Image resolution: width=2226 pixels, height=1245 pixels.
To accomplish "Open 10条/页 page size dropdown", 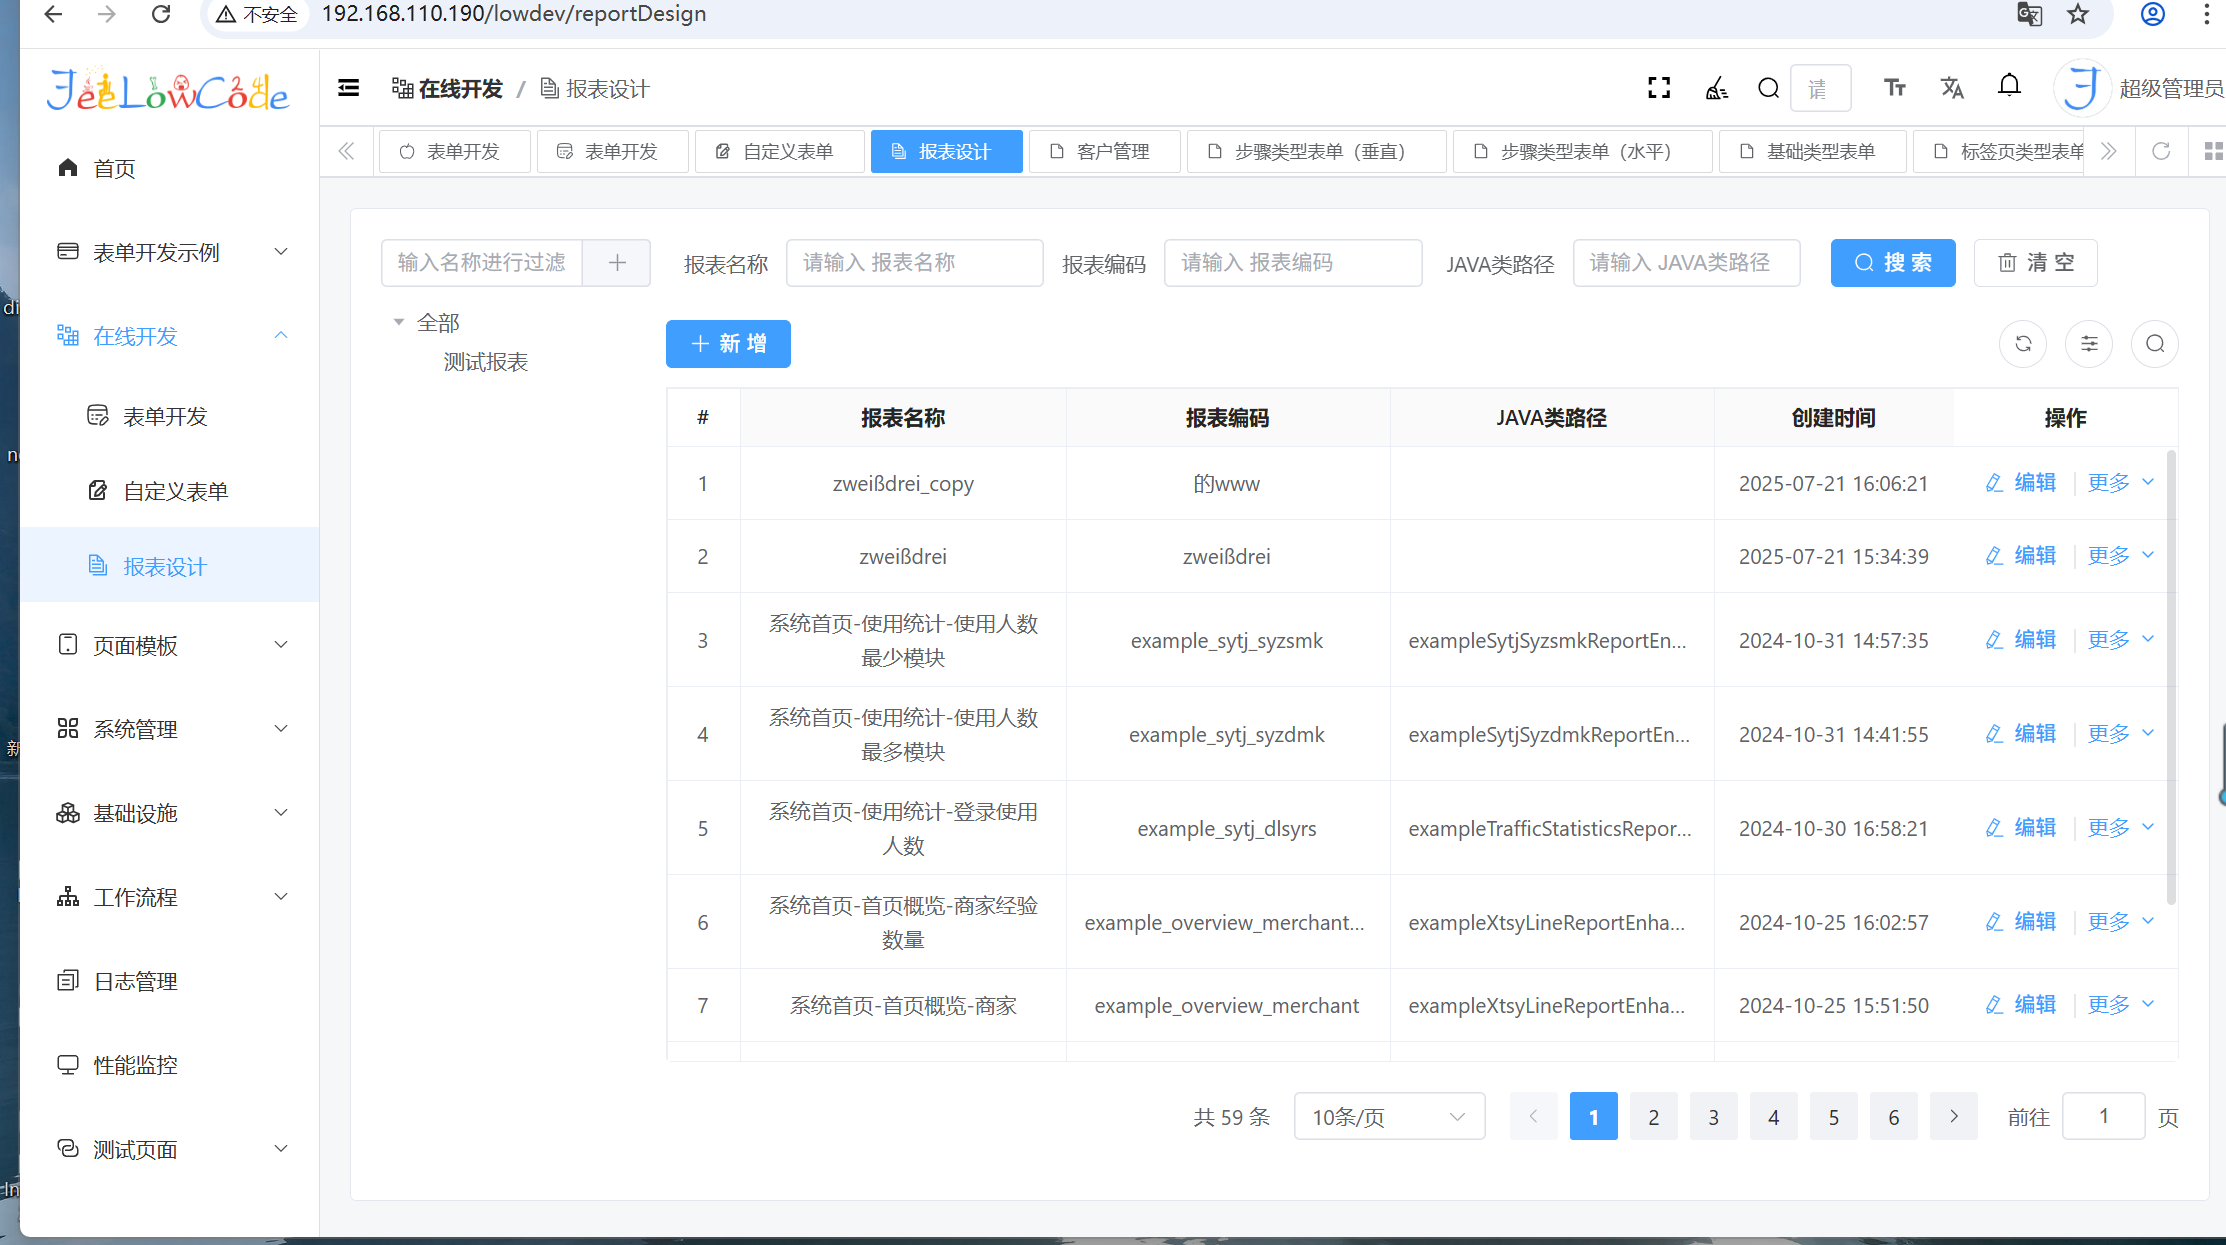I will pos(1389,1116).
